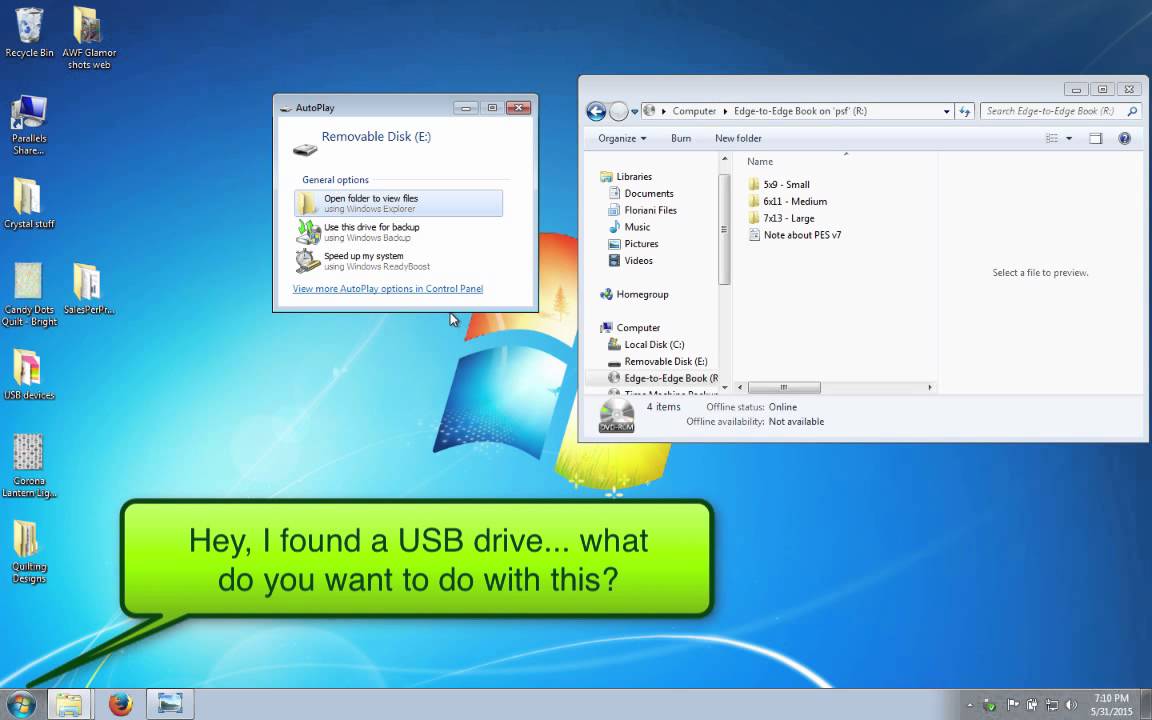Select the USB devices folder icon

pos(29,374)
